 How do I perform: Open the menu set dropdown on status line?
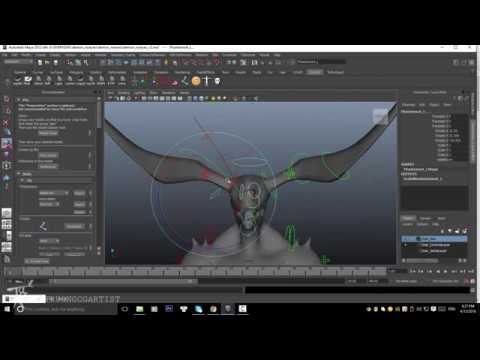click(x=18, y=62)
